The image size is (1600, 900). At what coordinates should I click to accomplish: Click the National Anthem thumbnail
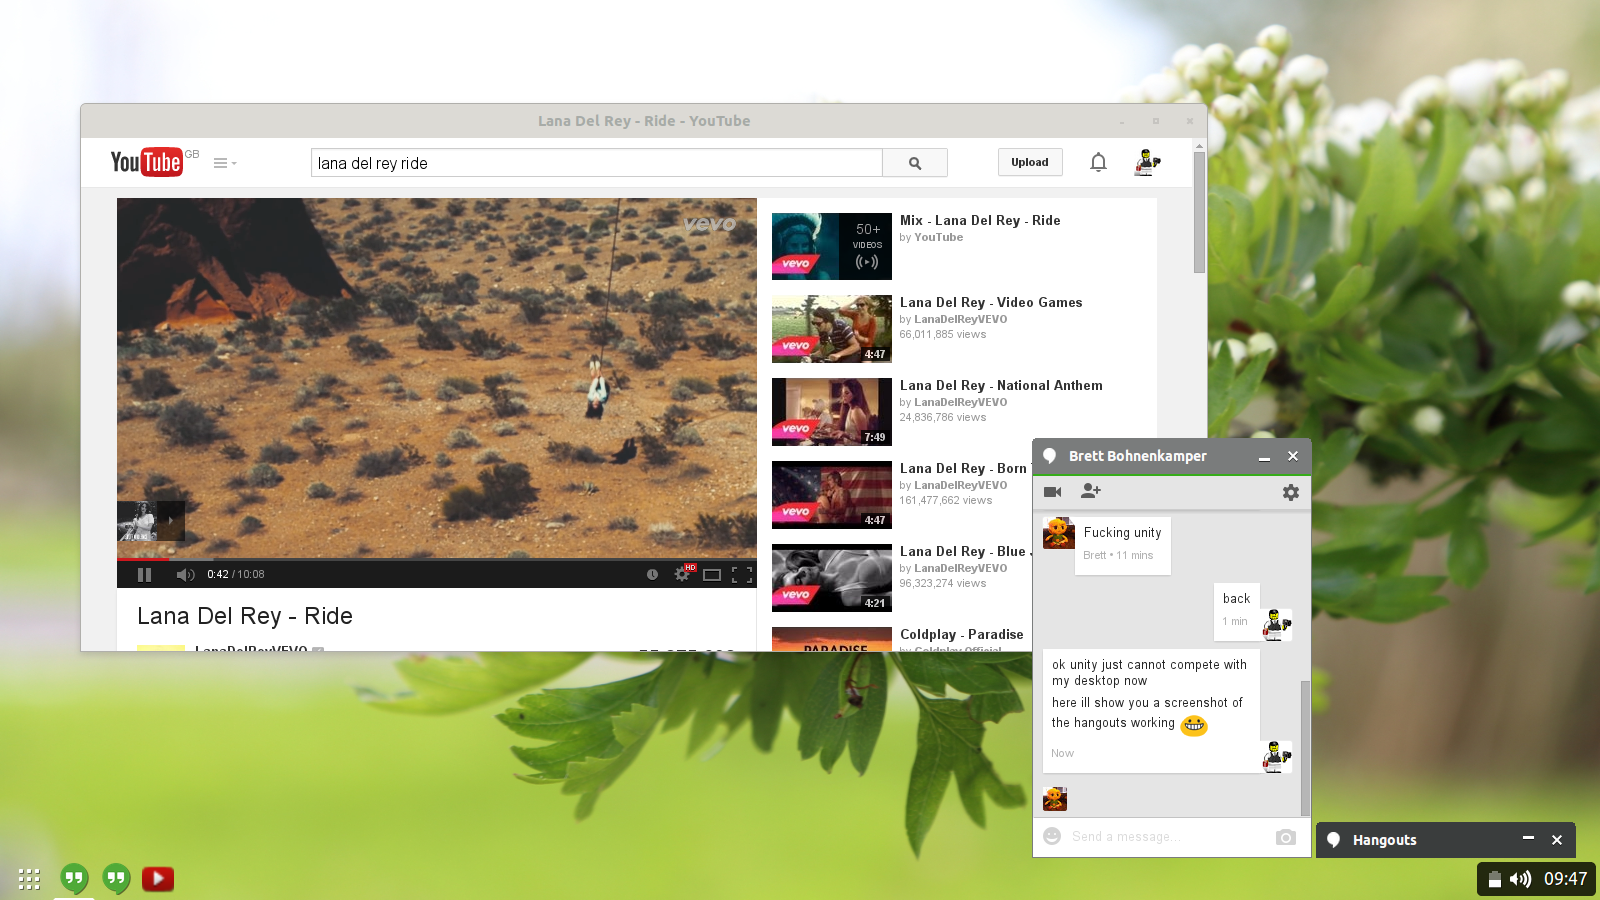[x=832, y=412]
